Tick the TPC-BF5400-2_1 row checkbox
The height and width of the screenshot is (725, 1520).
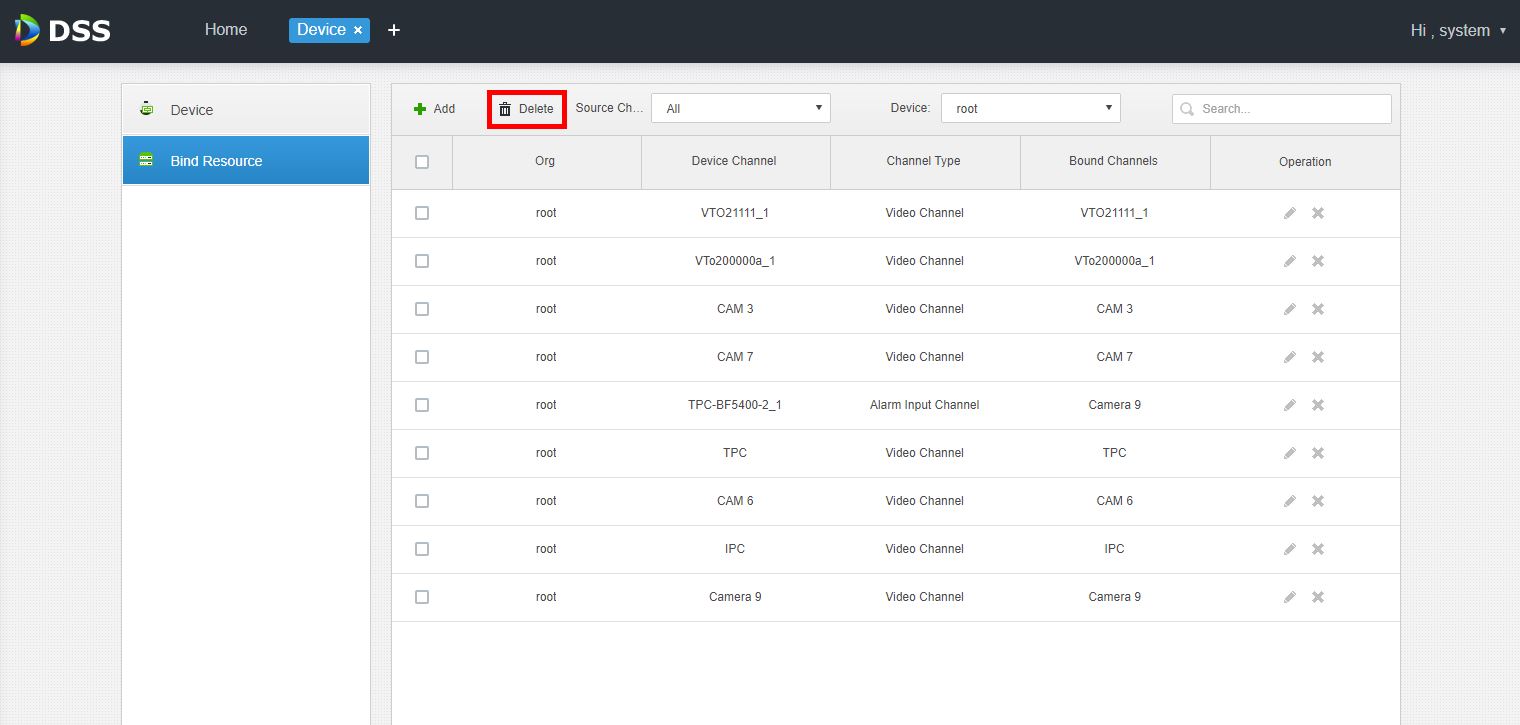(x=422, y=405)
